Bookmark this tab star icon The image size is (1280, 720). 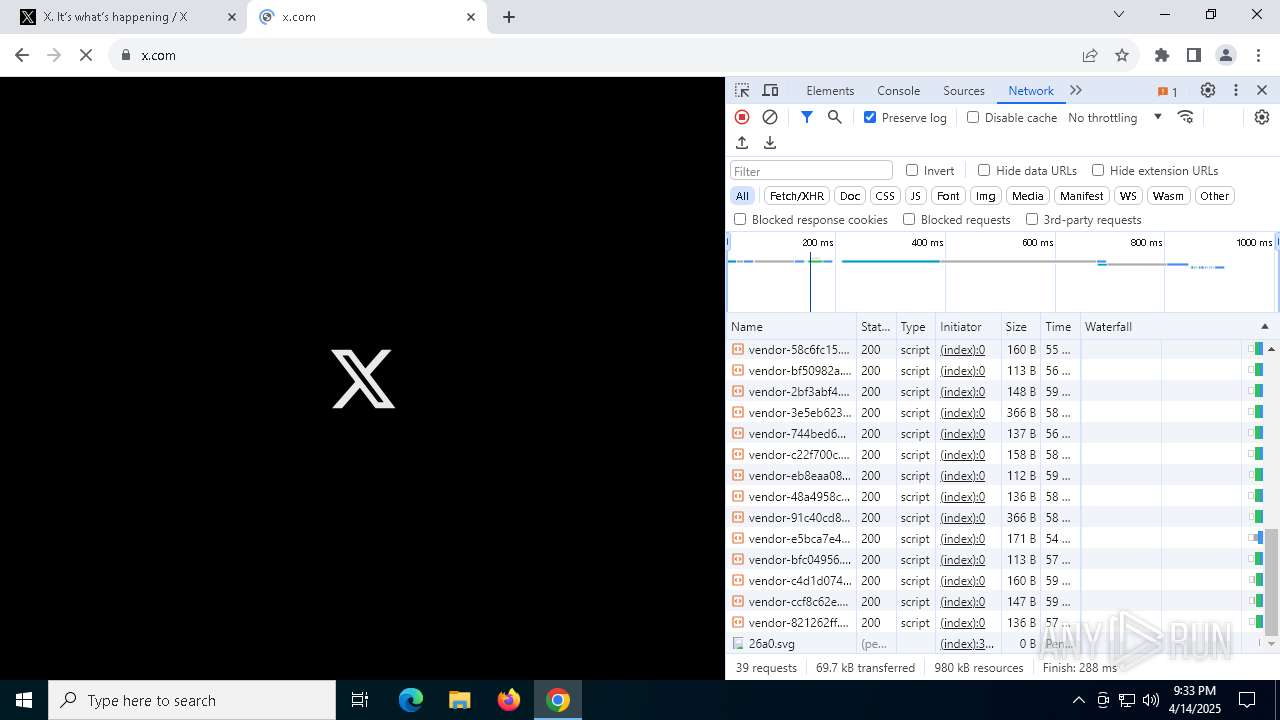pyautogui.click(x=1122, y=55)
